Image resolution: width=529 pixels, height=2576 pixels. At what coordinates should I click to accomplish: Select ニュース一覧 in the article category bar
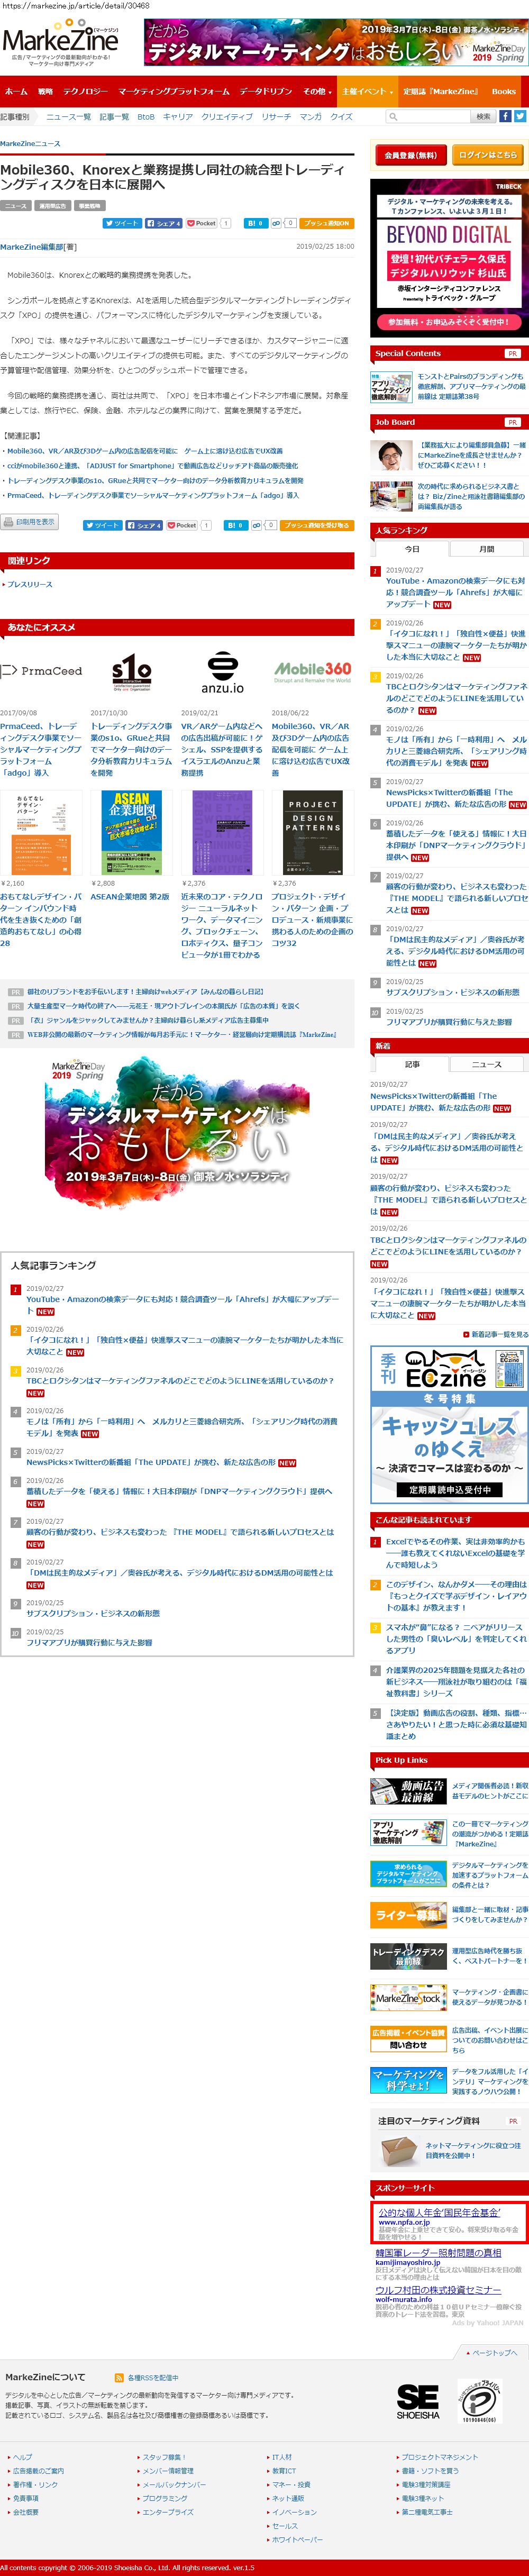69,117
